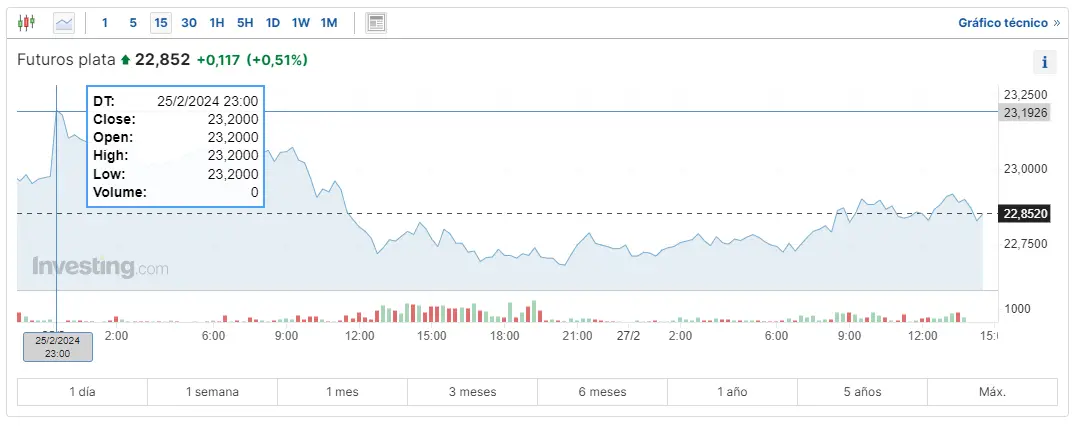Switch to the 1D interval
Viewport: 1075px width, 426px height.
click(273, 22)
